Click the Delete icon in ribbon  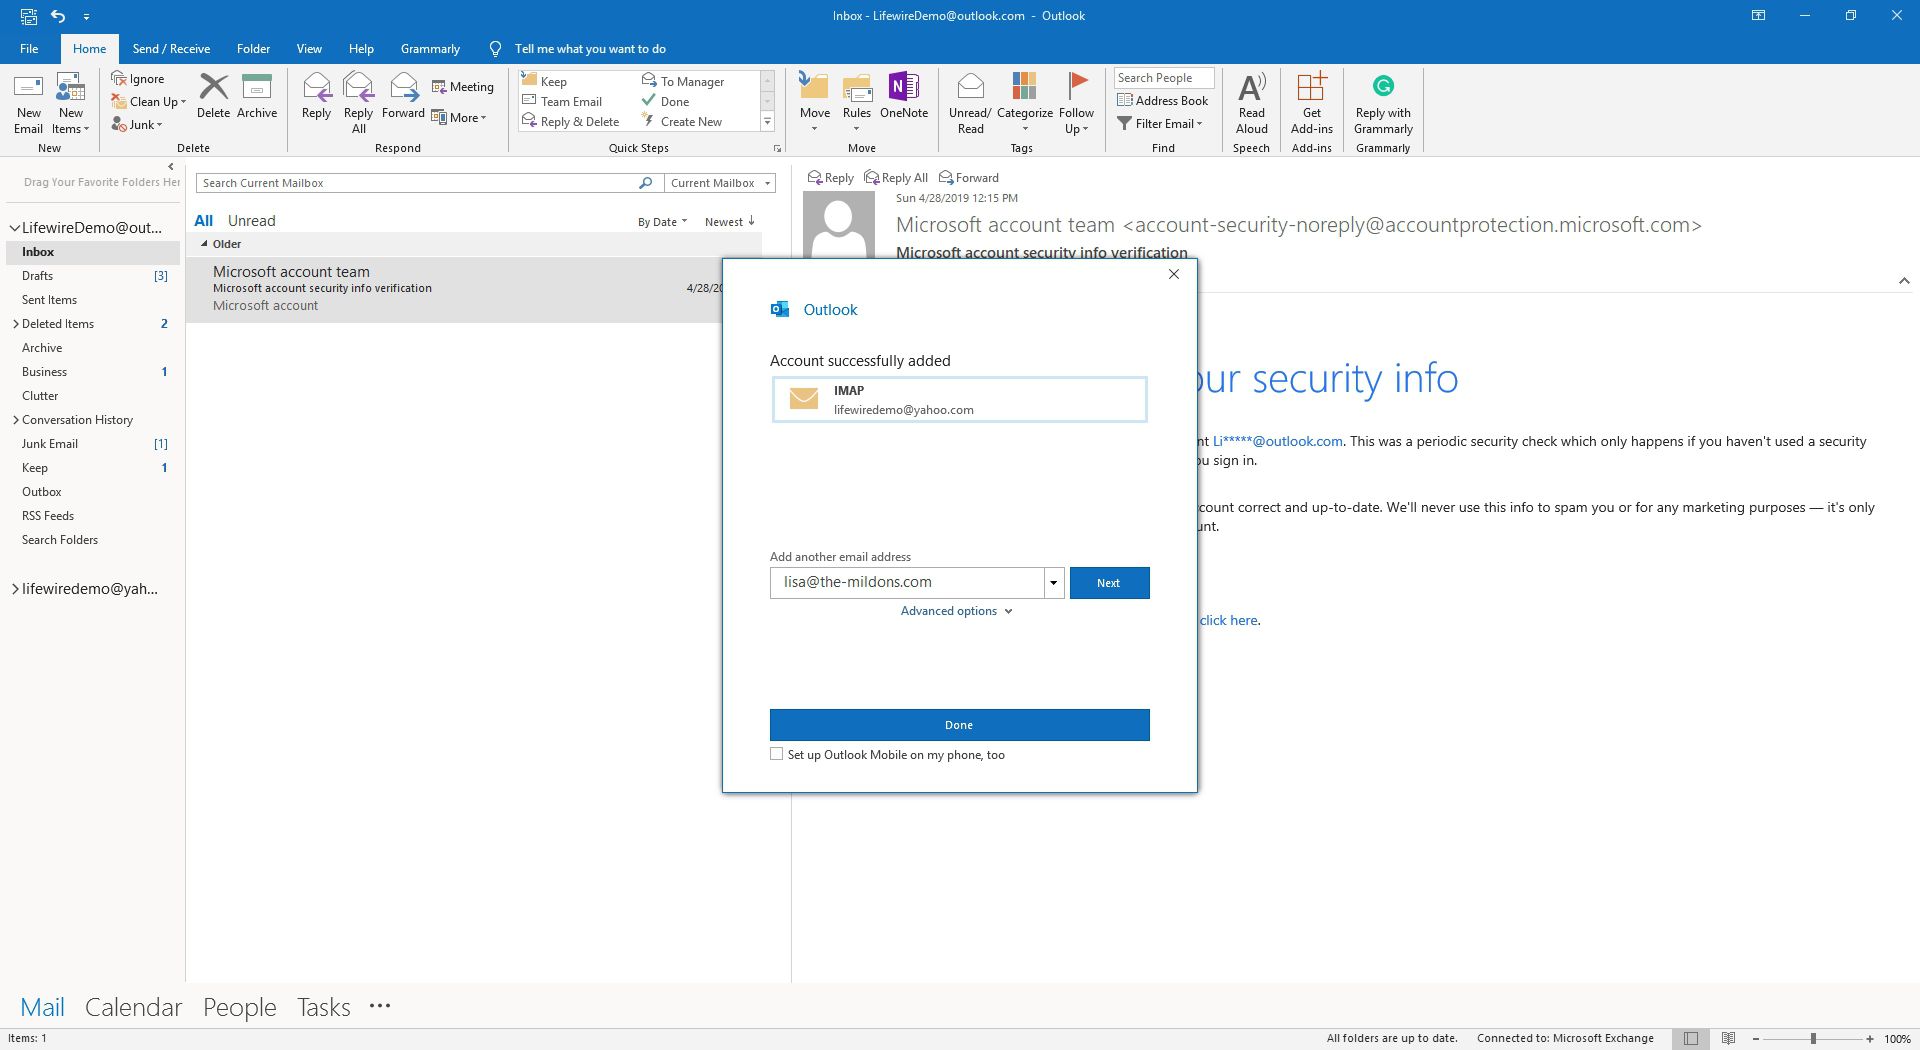(213, 97)
